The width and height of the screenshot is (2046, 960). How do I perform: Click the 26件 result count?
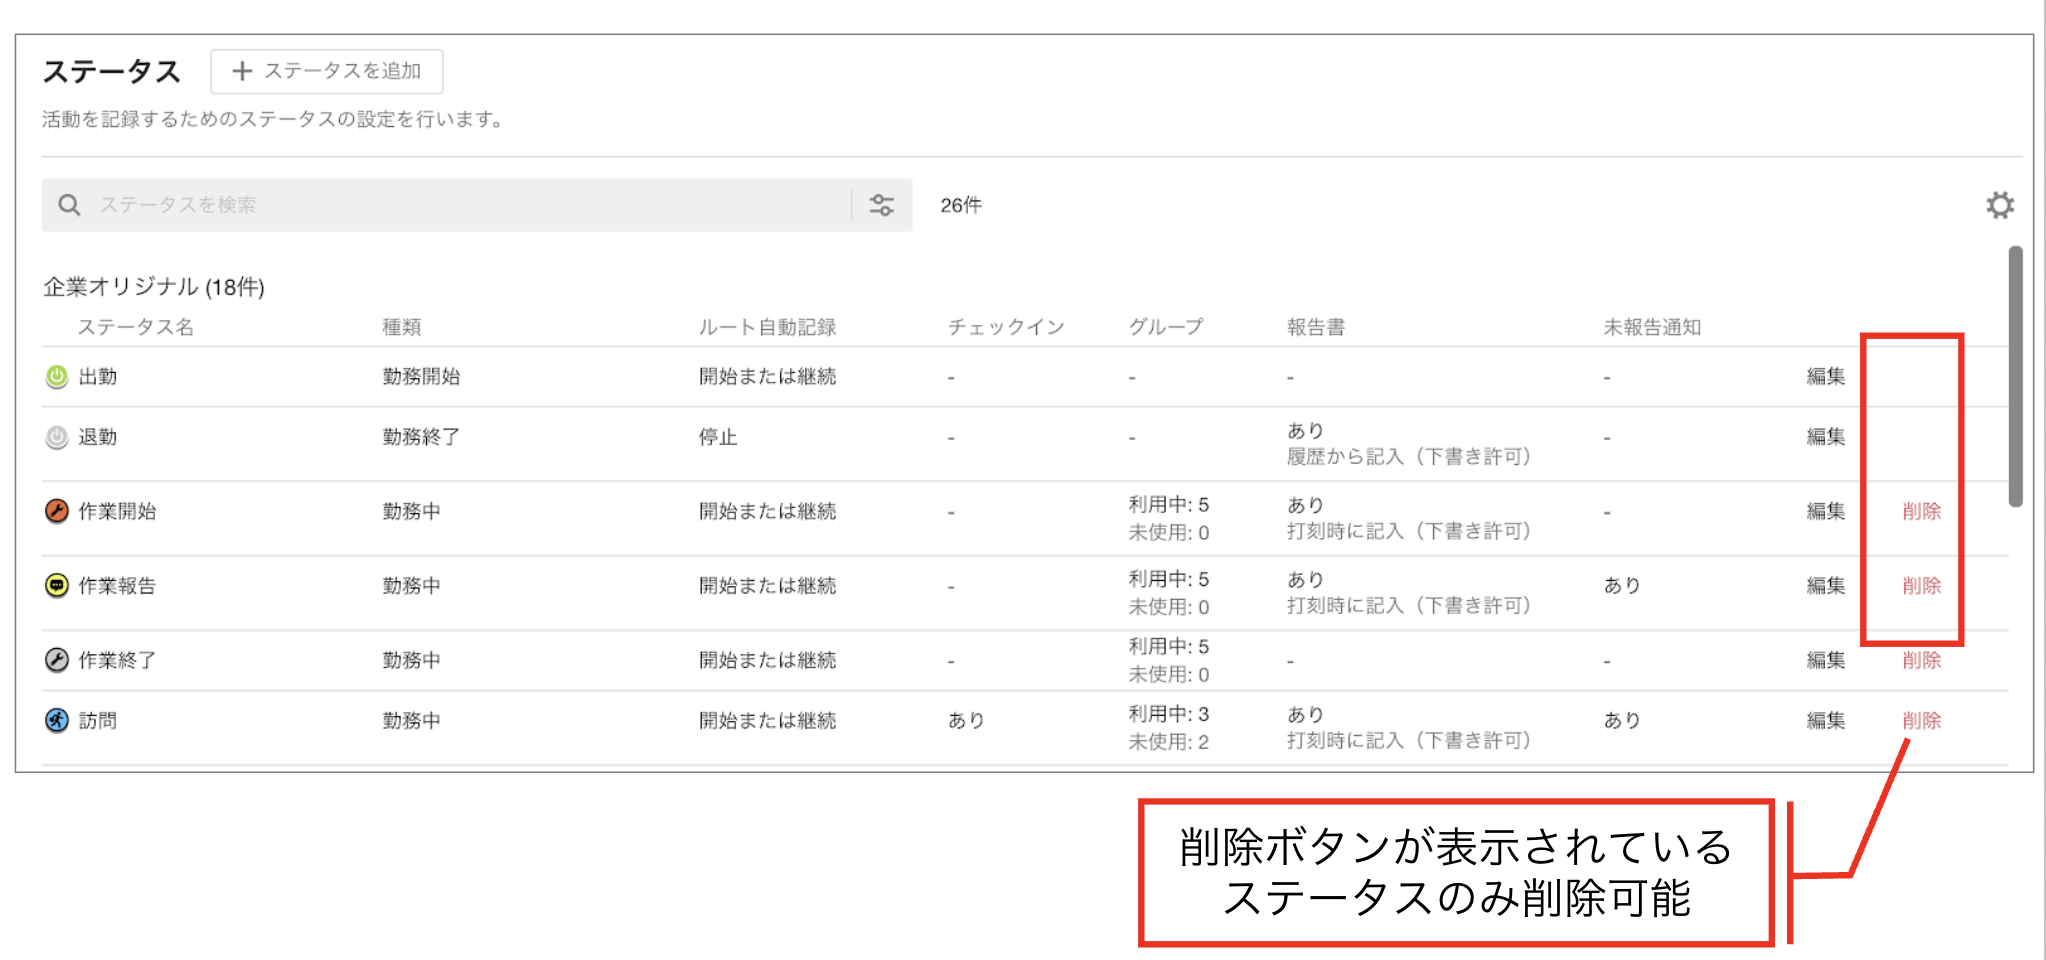[x=961, y=205]
